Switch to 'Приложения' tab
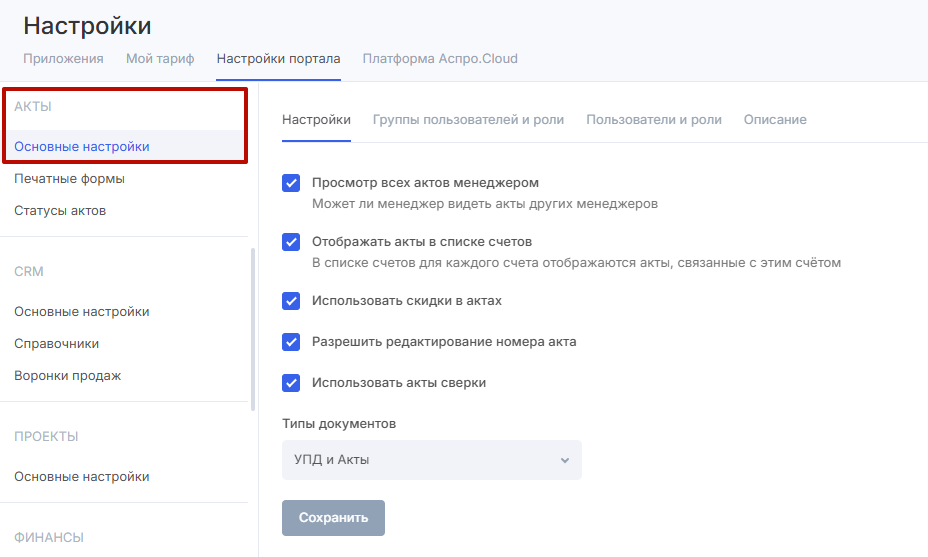 63,58
